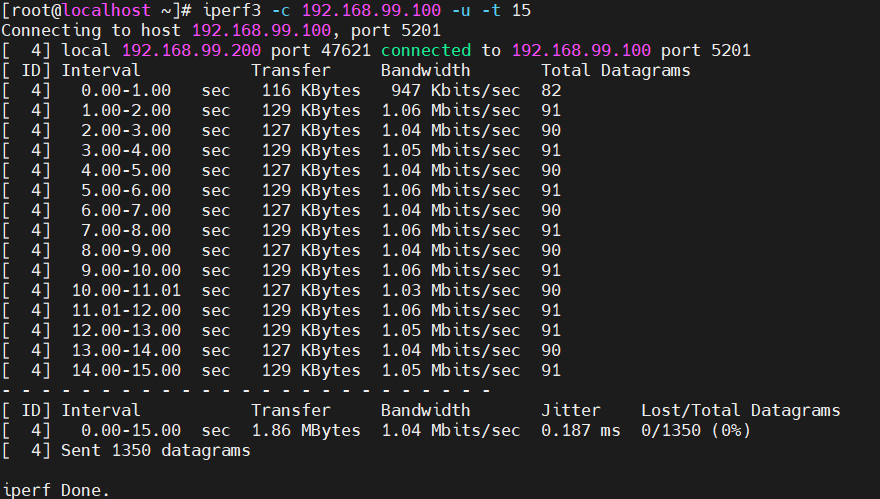Click the datagram count 82
The width and height of the screenshot is (880, 499).
click(x=551, y=90)
